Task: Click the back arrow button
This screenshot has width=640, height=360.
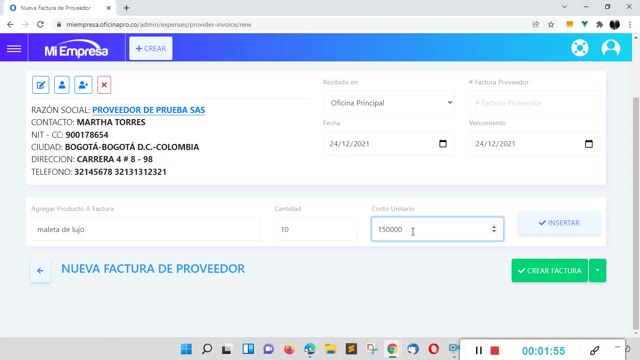Action: 40,270
